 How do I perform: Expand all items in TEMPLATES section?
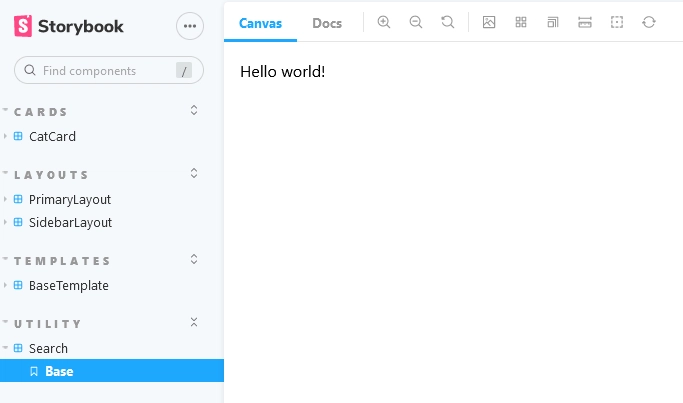click(194, 259)
